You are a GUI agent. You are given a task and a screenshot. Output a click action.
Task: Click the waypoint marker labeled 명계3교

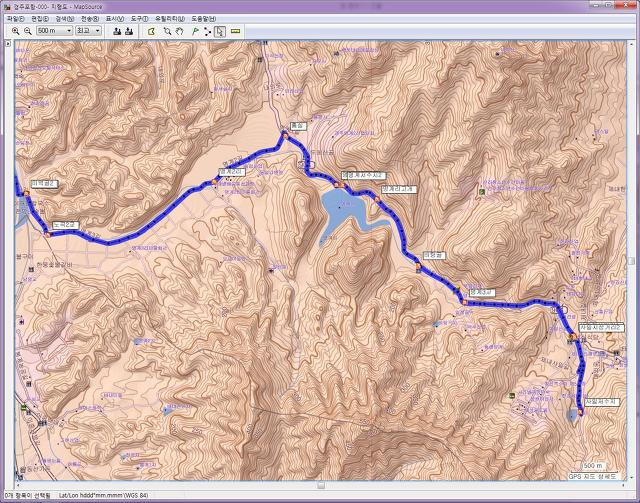(x=464, y=302)
